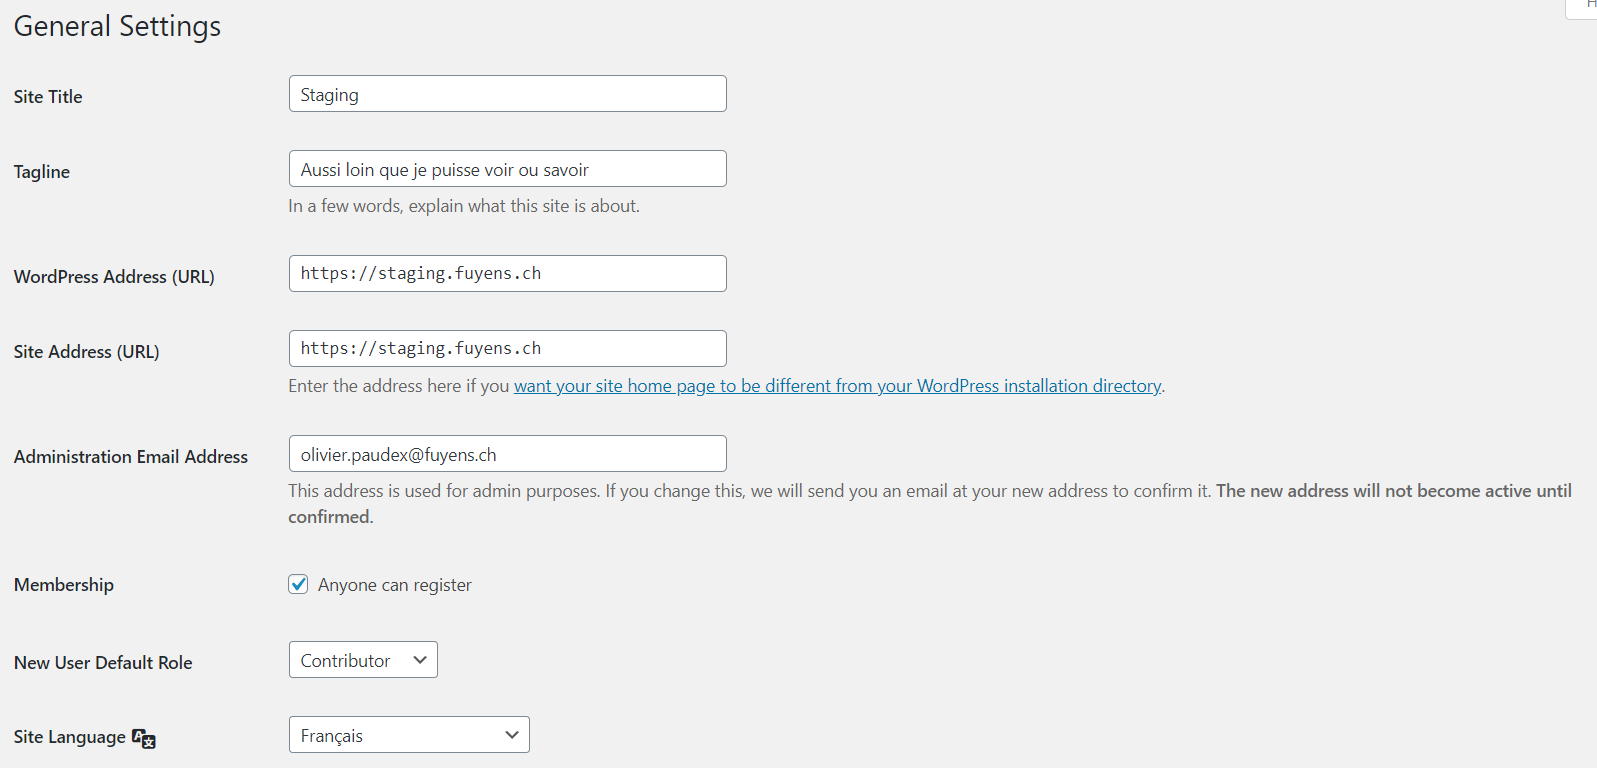Click the Site Title label
Viewport: 1597px width, 768px height.
pos(48,97)
